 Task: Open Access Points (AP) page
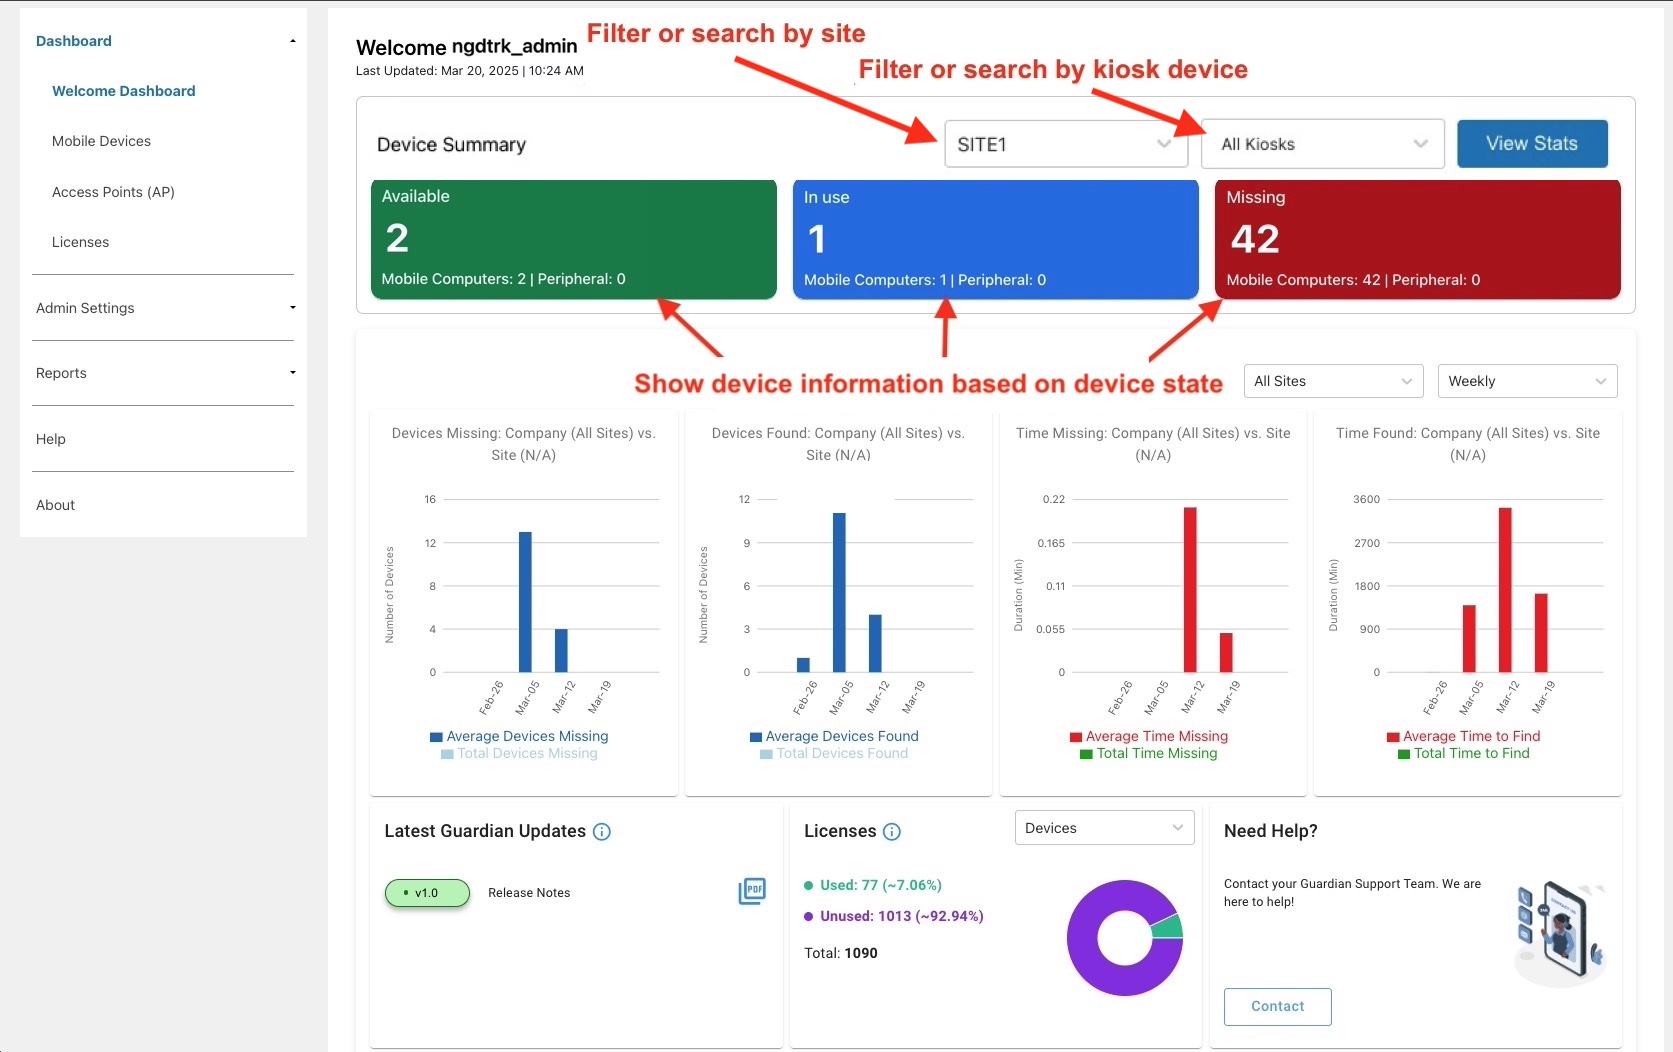[x=113, y=192]
